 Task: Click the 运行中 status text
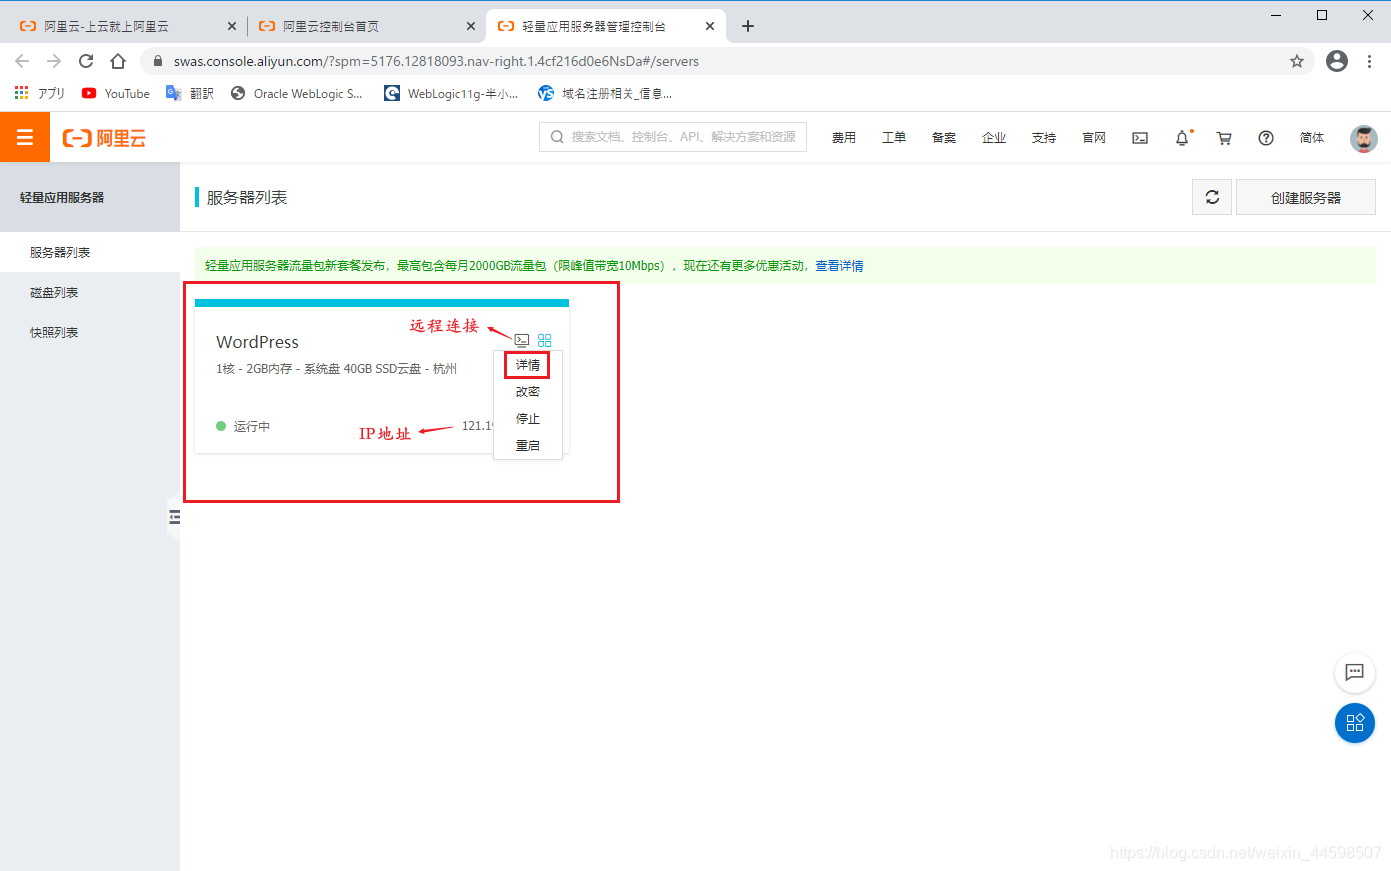coord(252,426)
